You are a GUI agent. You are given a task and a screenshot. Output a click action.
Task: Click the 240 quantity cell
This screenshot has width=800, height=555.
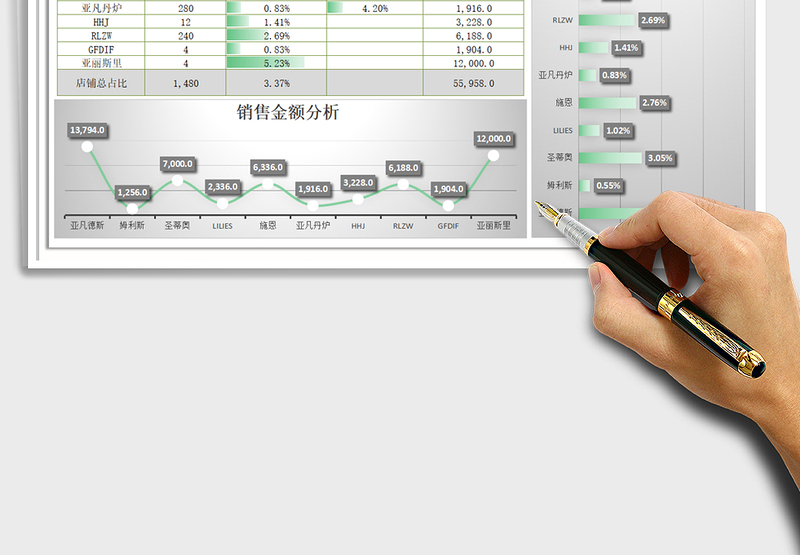click(185, 36)
